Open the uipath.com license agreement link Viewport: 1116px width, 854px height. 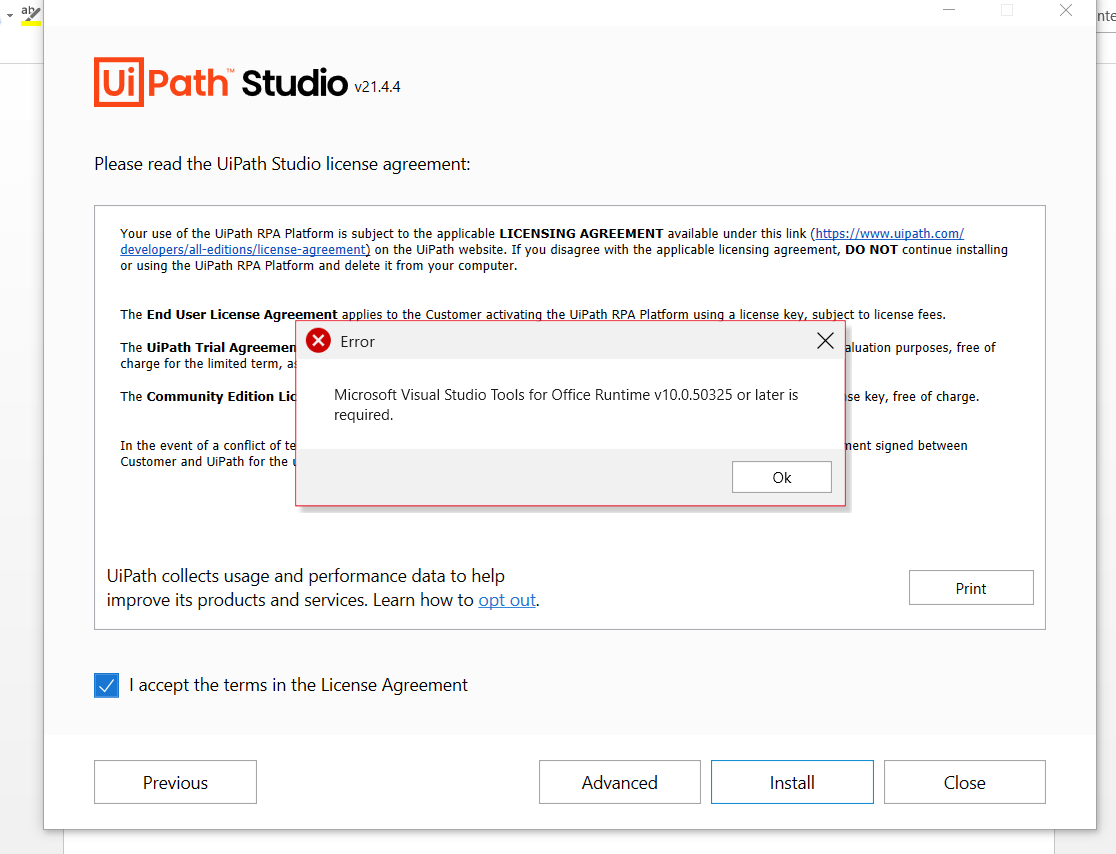tap(889, 233)
